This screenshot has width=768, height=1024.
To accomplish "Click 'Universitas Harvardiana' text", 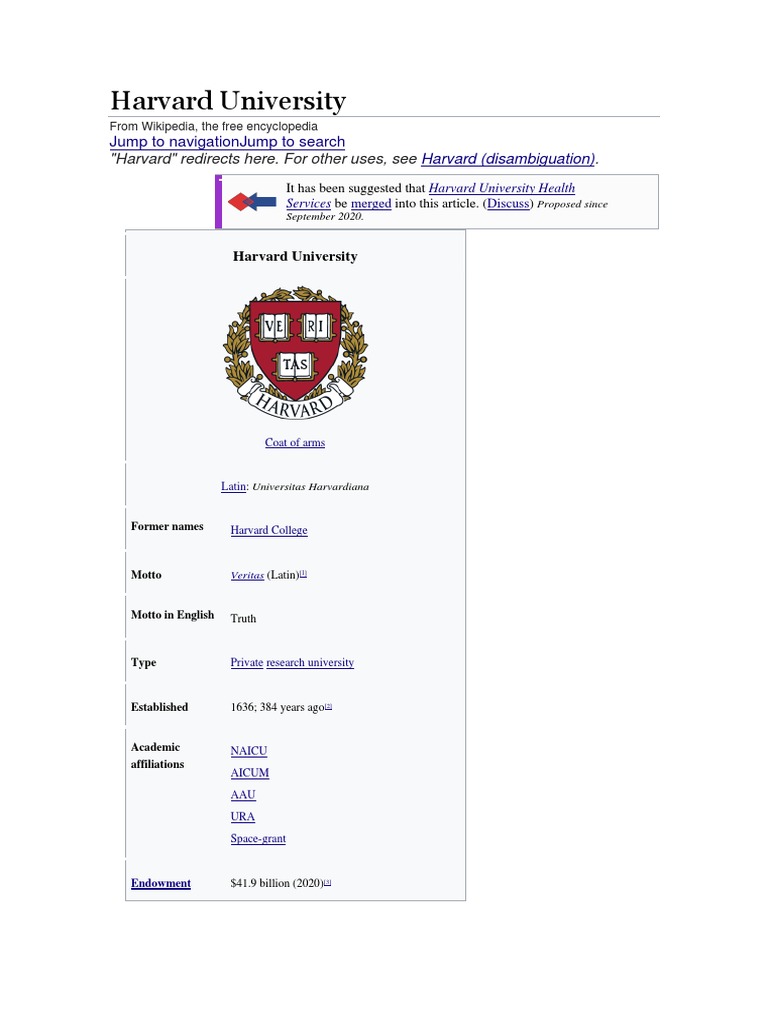I will click(x=311, y=487).
